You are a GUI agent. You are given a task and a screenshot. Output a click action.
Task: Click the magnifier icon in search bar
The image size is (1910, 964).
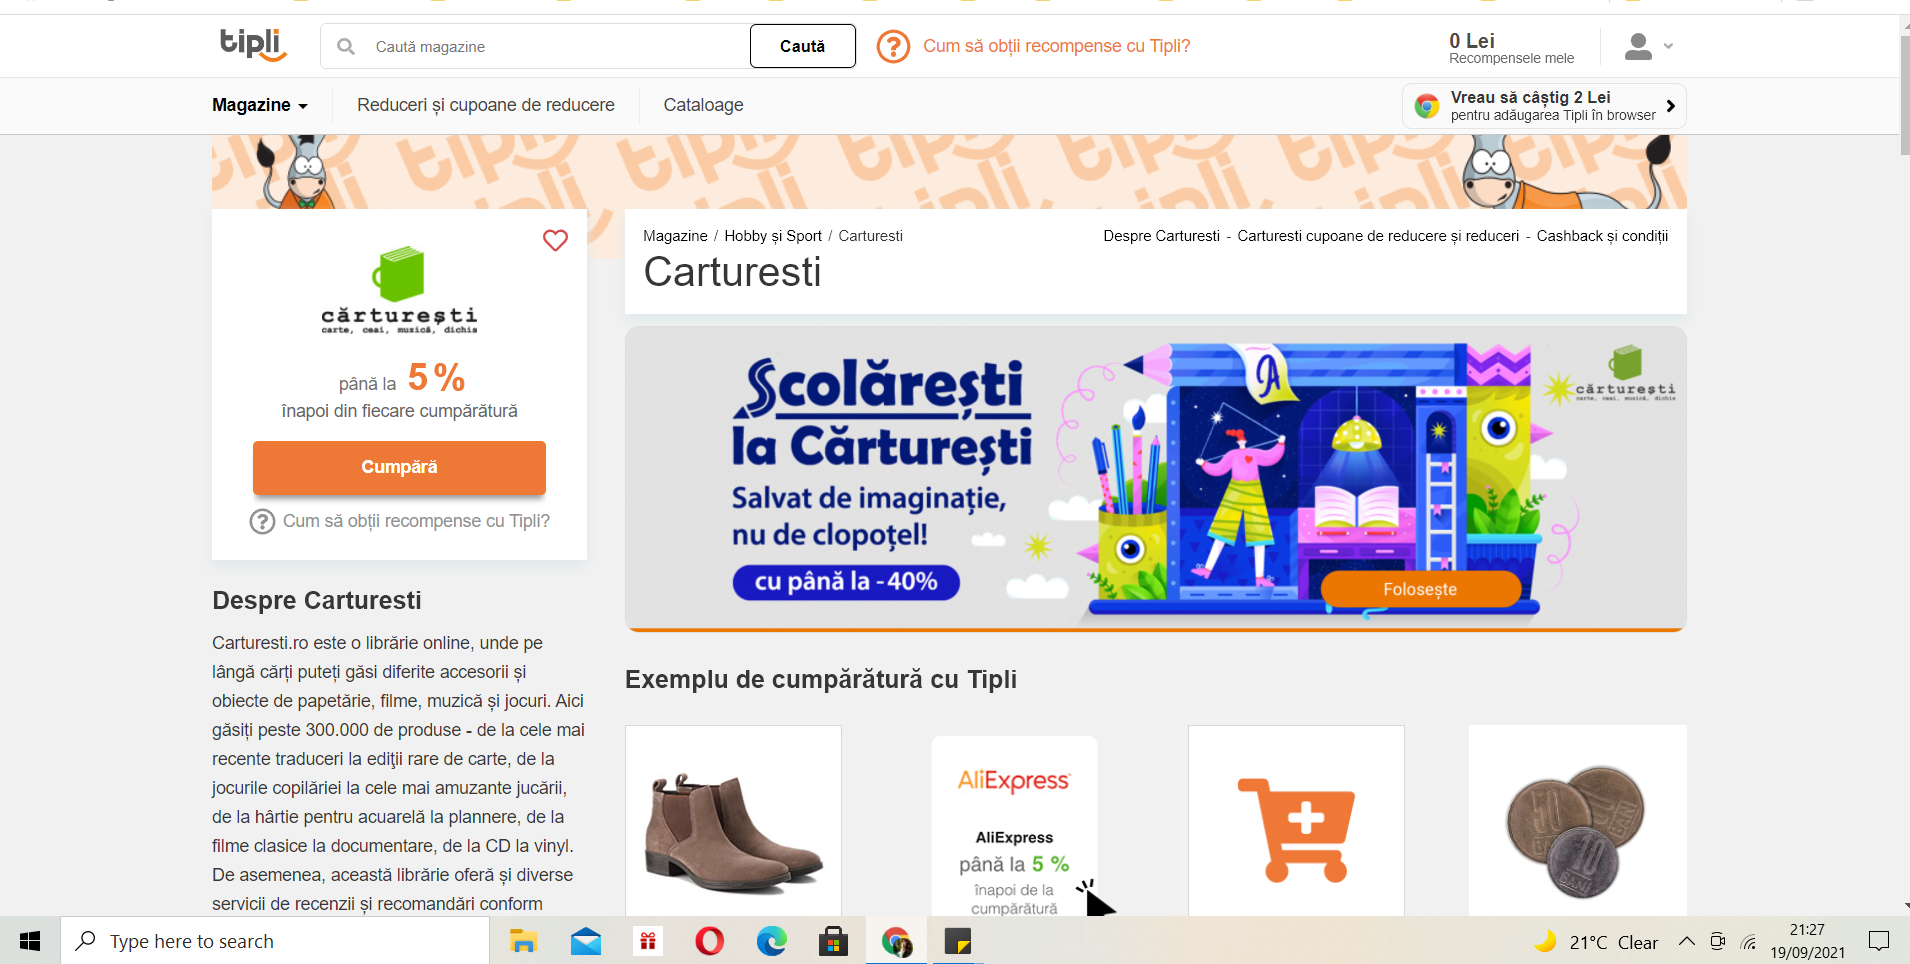tap(346, 47)
